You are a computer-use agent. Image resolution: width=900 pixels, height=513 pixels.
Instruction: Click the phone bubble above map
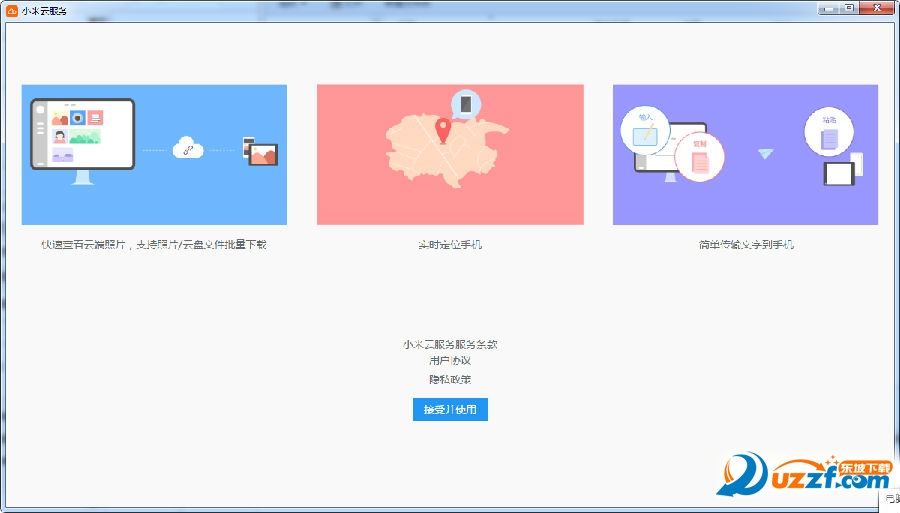465,104
